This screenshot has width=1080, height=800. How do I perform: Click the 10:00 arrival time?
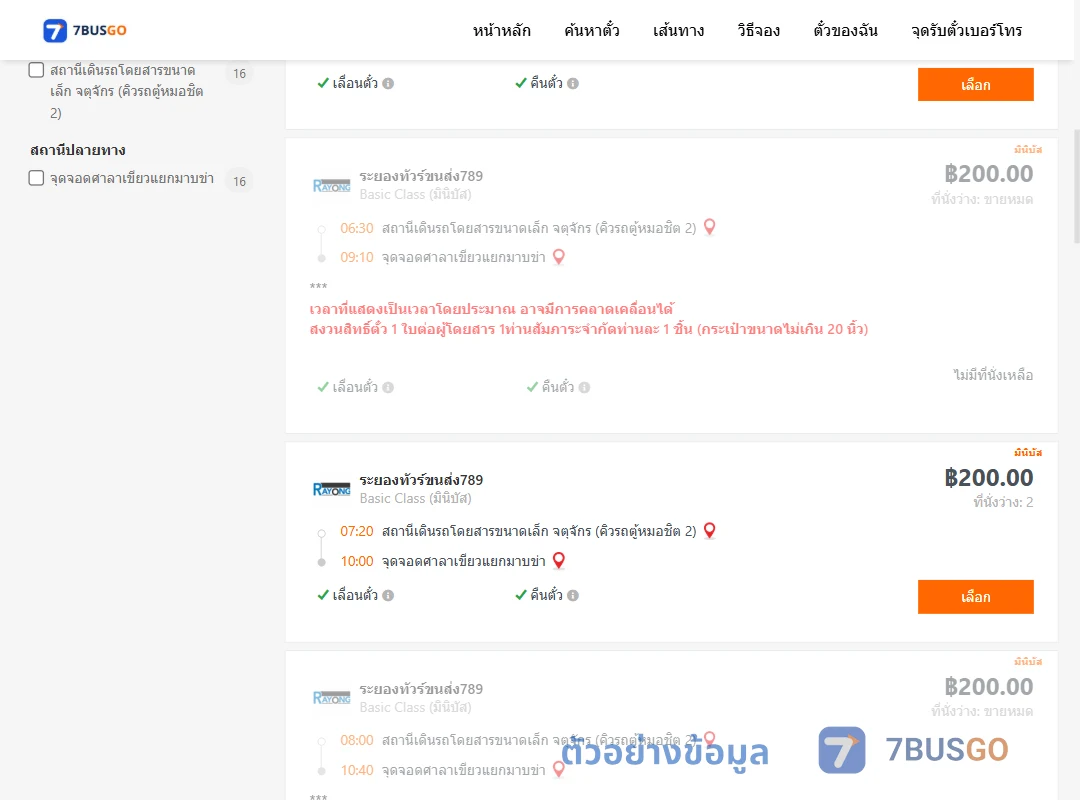(x=357, y=562)
